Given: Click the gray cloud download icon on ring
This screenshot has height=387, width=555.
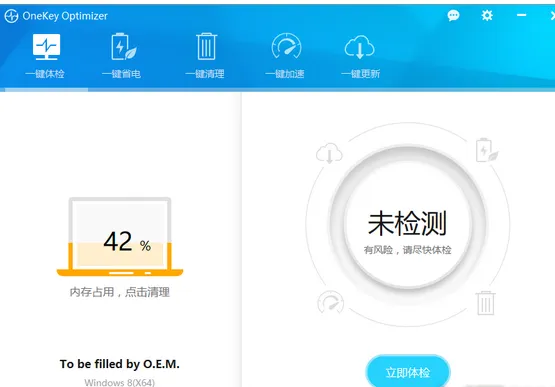Looking at the screenshot, I should point(329,153).
